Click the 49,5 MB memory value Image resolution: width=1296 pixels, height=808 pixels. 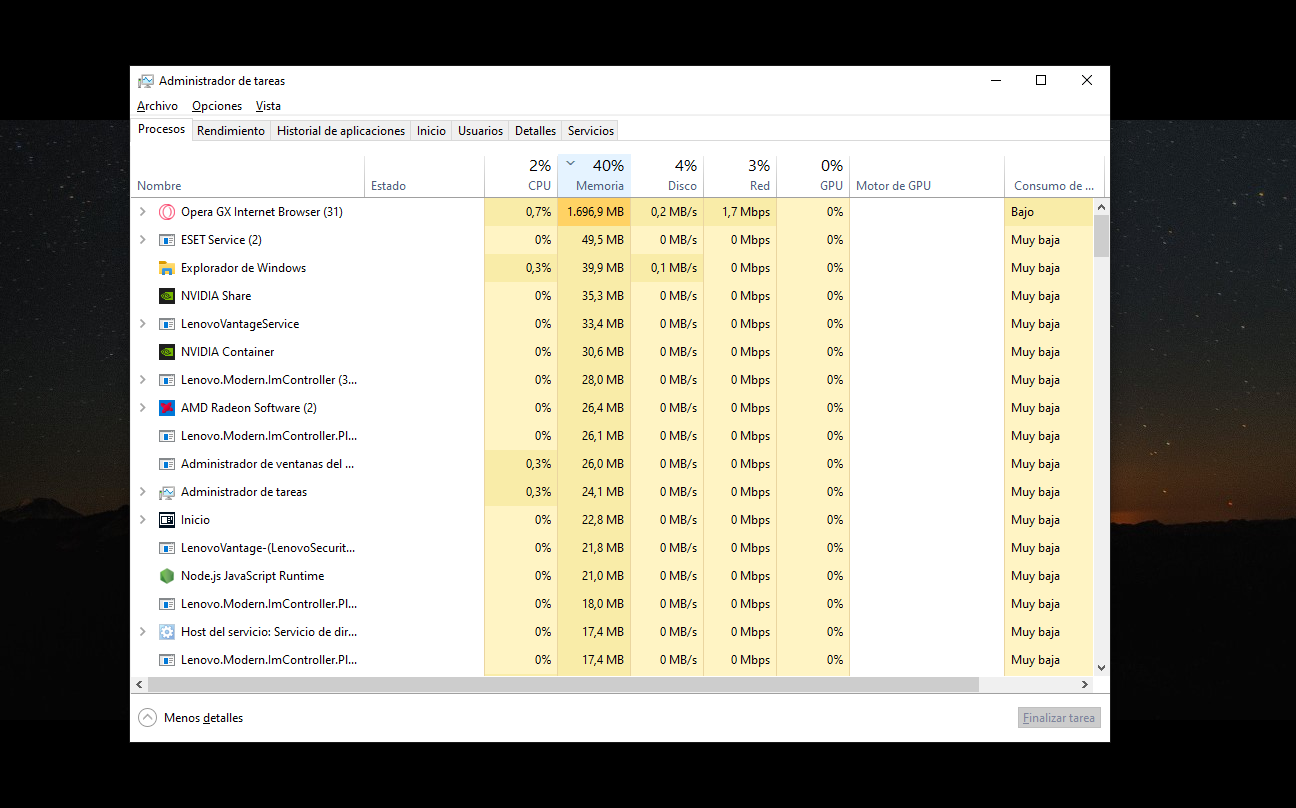[x=602, y=240]
